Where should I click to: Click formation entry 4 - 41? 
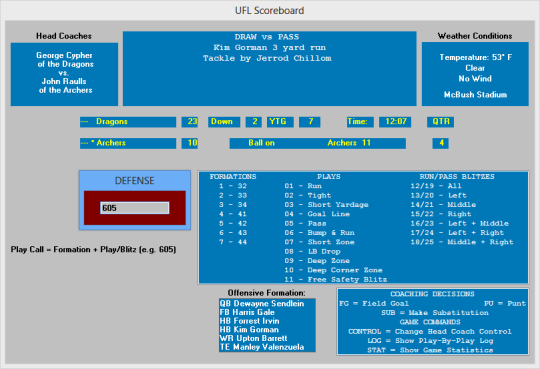tap(233, 214)
